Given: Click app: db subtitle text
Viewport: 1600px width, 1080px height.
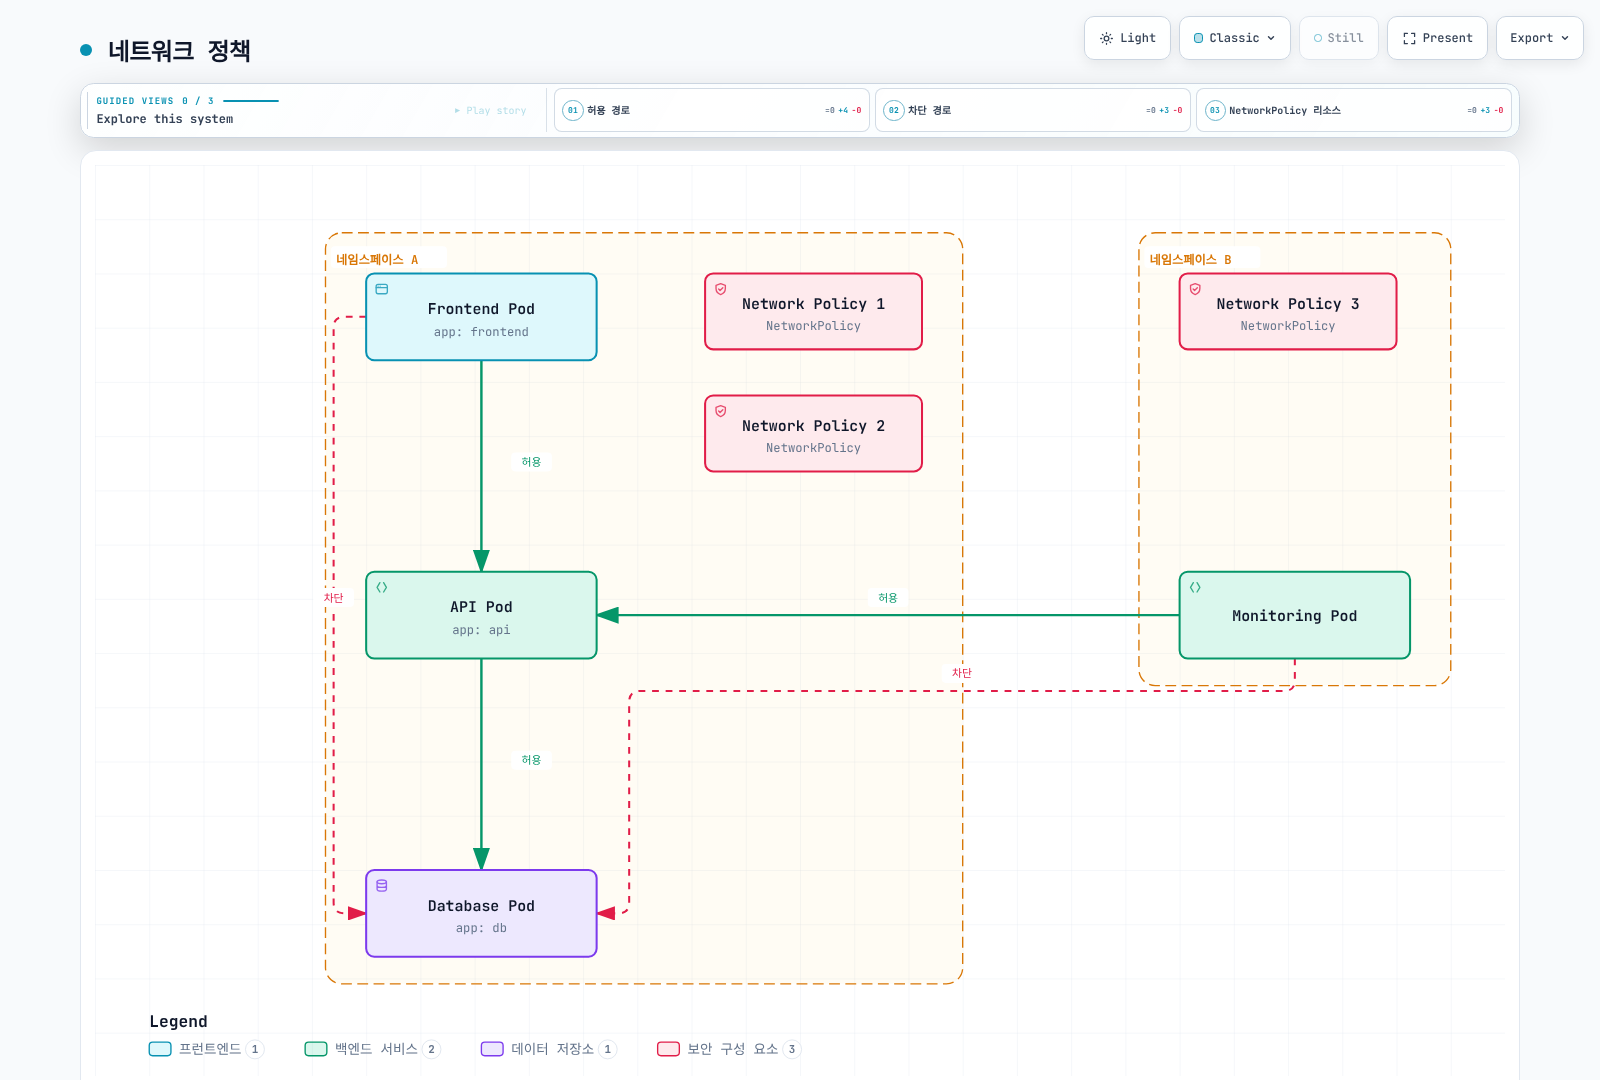Looking at the screenshot, I should pos(481,928).
